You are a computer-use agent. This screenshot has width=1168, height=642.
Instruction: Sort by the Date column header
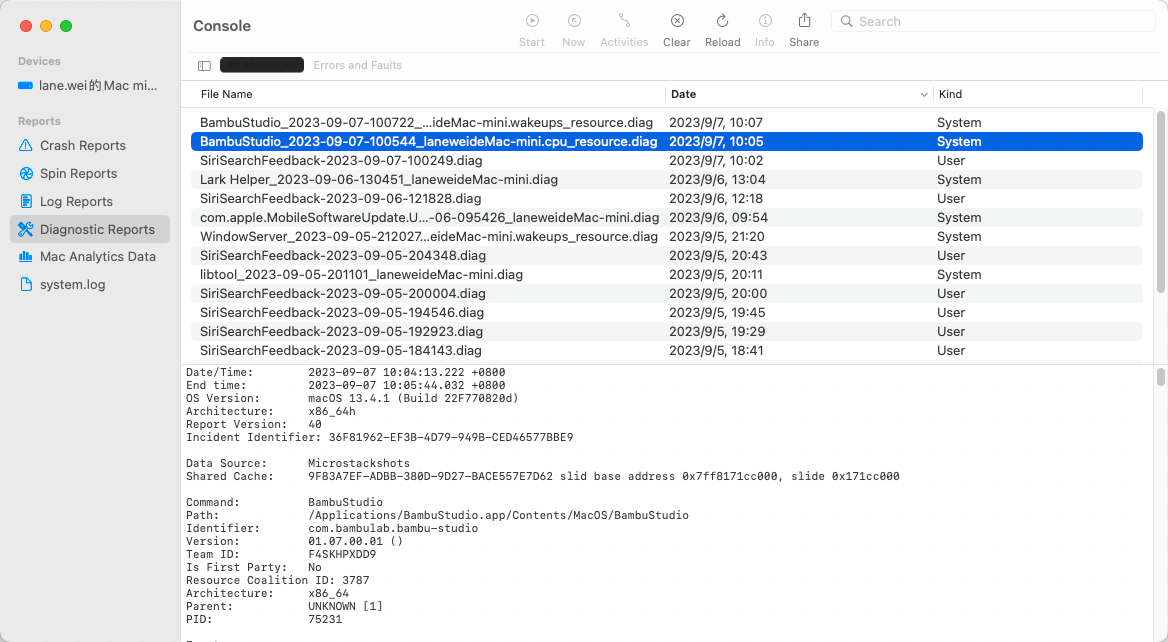coord(683,94)
